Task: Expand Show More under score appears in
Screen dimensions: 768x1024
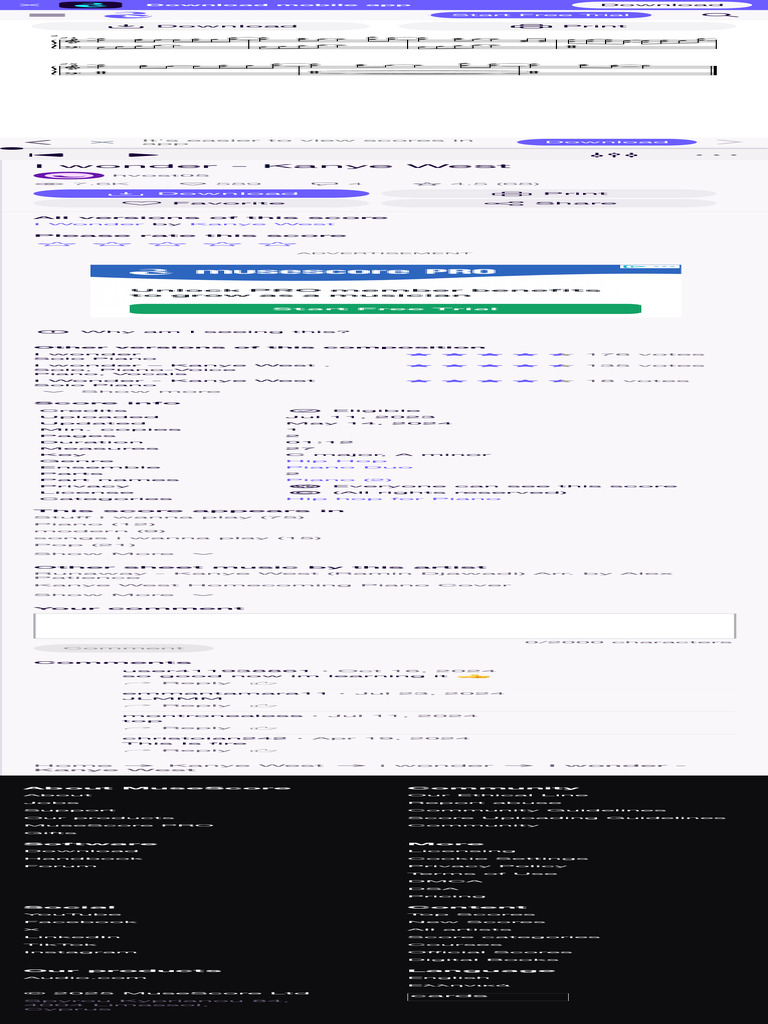Action: (124, 554)
